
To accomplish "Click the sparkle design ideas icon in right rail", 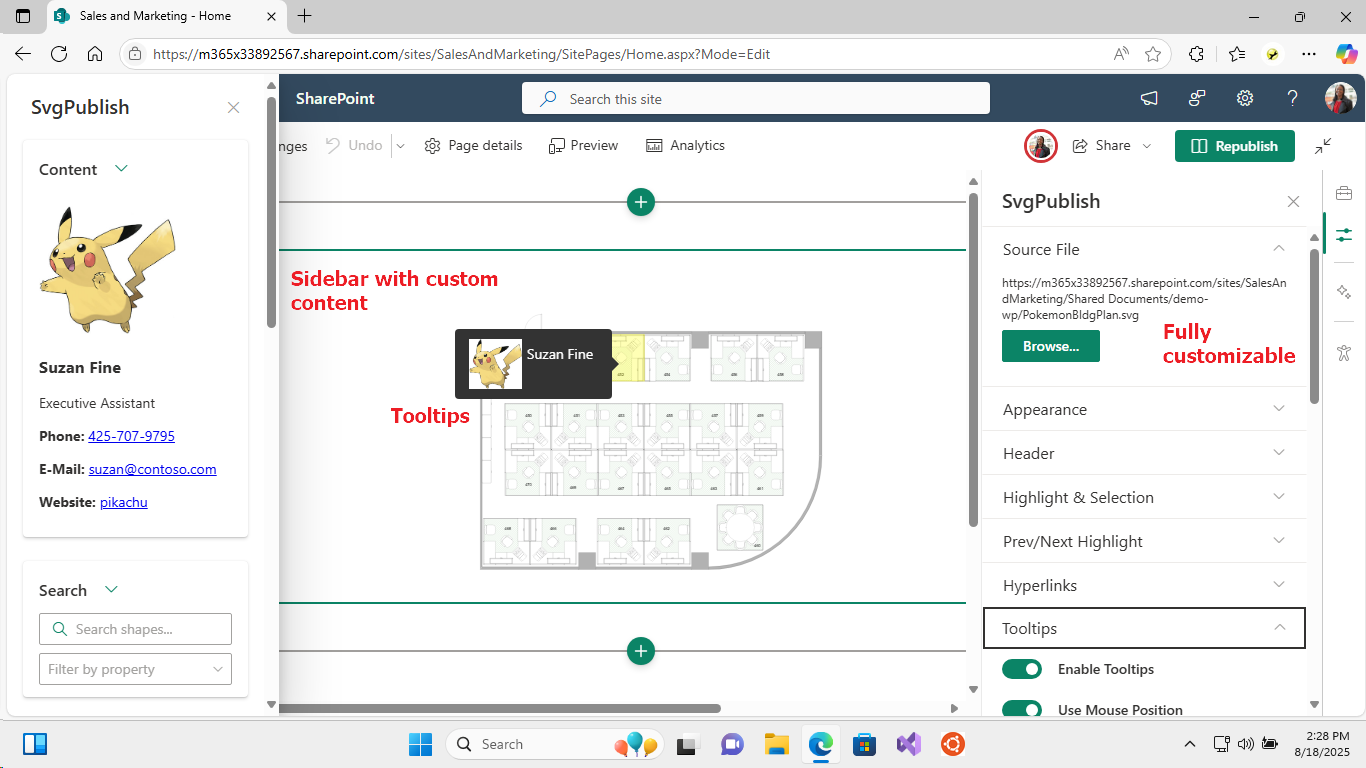I will tap(1343, 291).
